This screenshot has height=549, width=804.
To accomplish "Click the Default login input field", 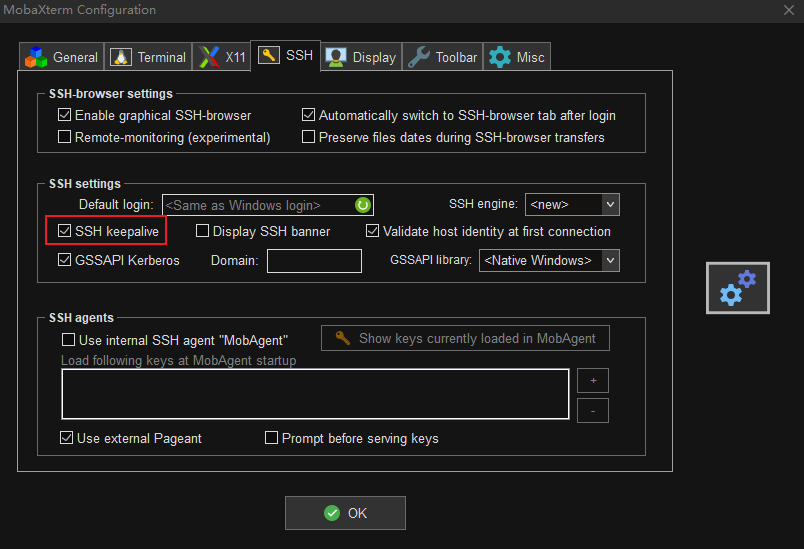I will click(x=268, y=205).
